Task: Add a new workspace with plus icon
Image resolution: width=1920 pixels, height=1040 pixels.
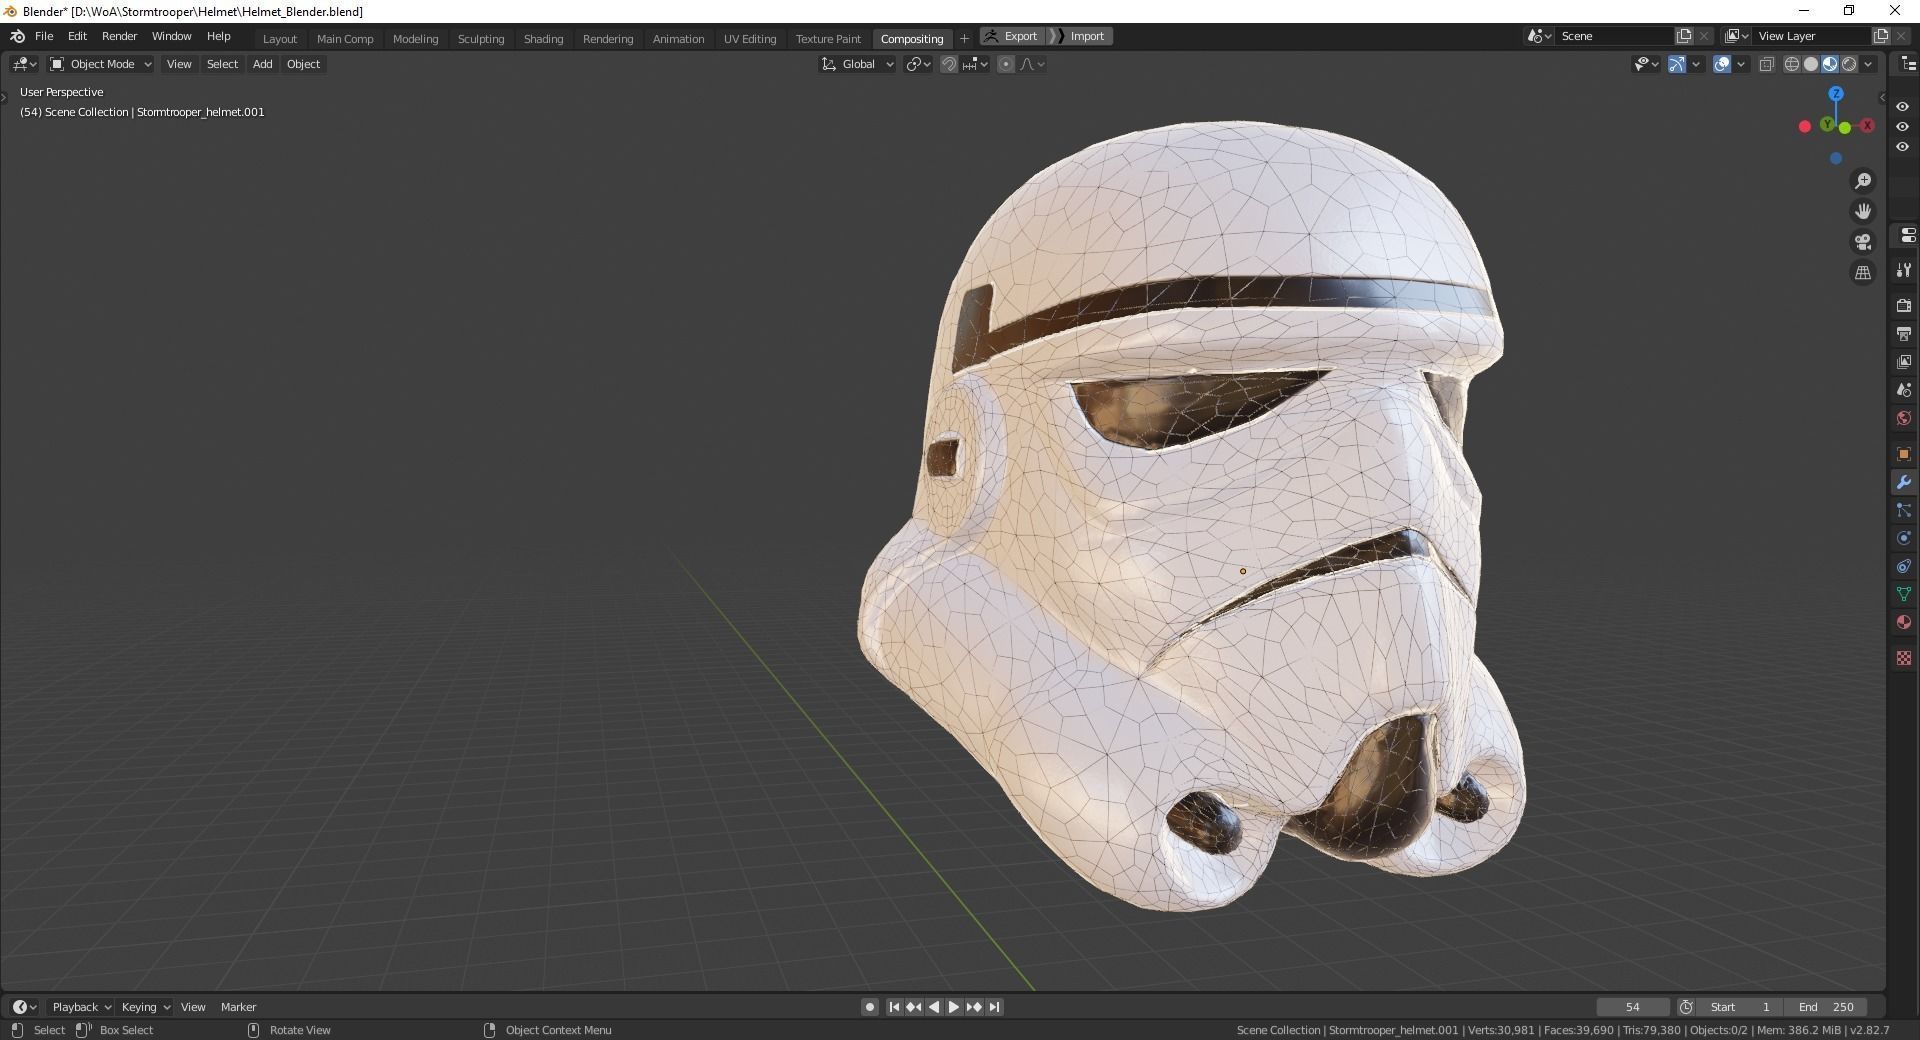Action: [964, 39]
